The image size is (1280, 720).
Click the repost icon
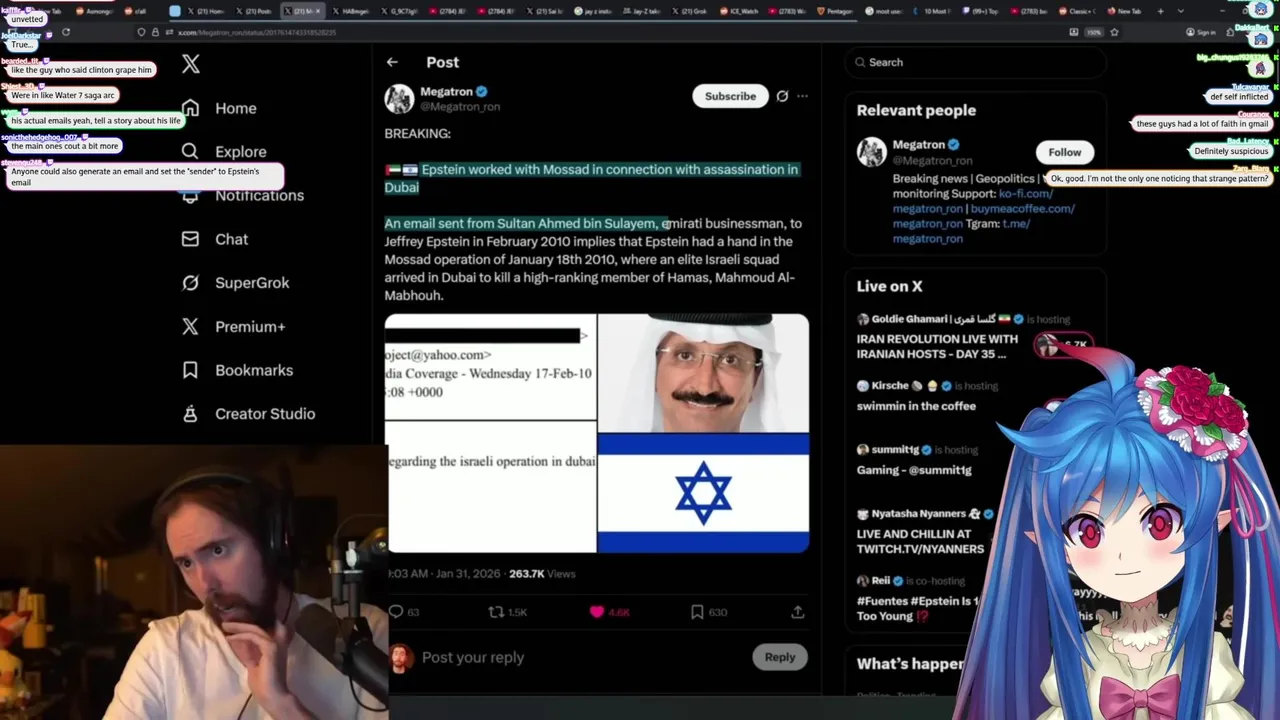pyautogui.click(x=496, y=612)
